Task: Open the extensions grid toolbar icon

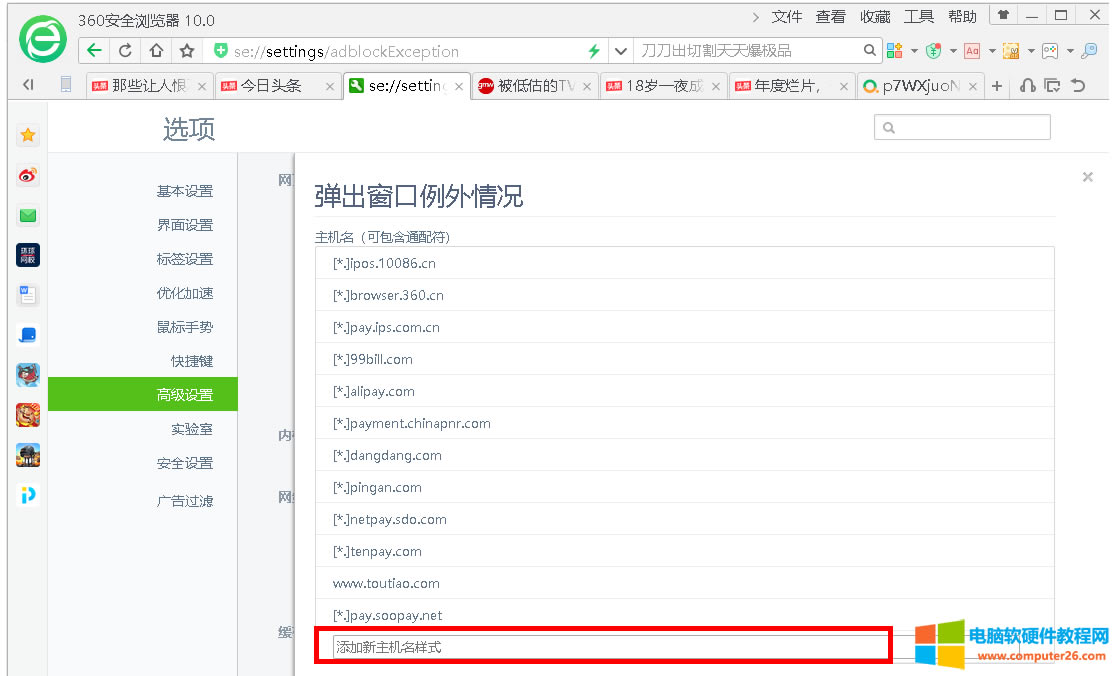Action: (895, 50)
